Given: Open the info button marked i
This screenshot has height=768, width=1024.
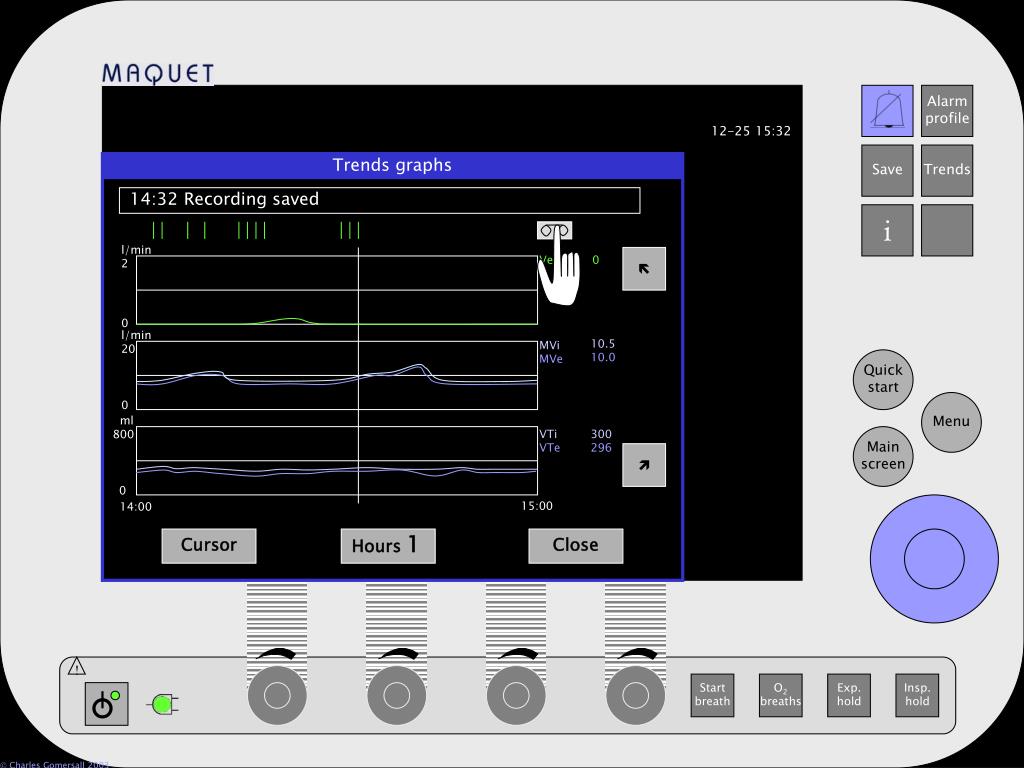Looking at the screenshot, I should click(x=887, y=230).
